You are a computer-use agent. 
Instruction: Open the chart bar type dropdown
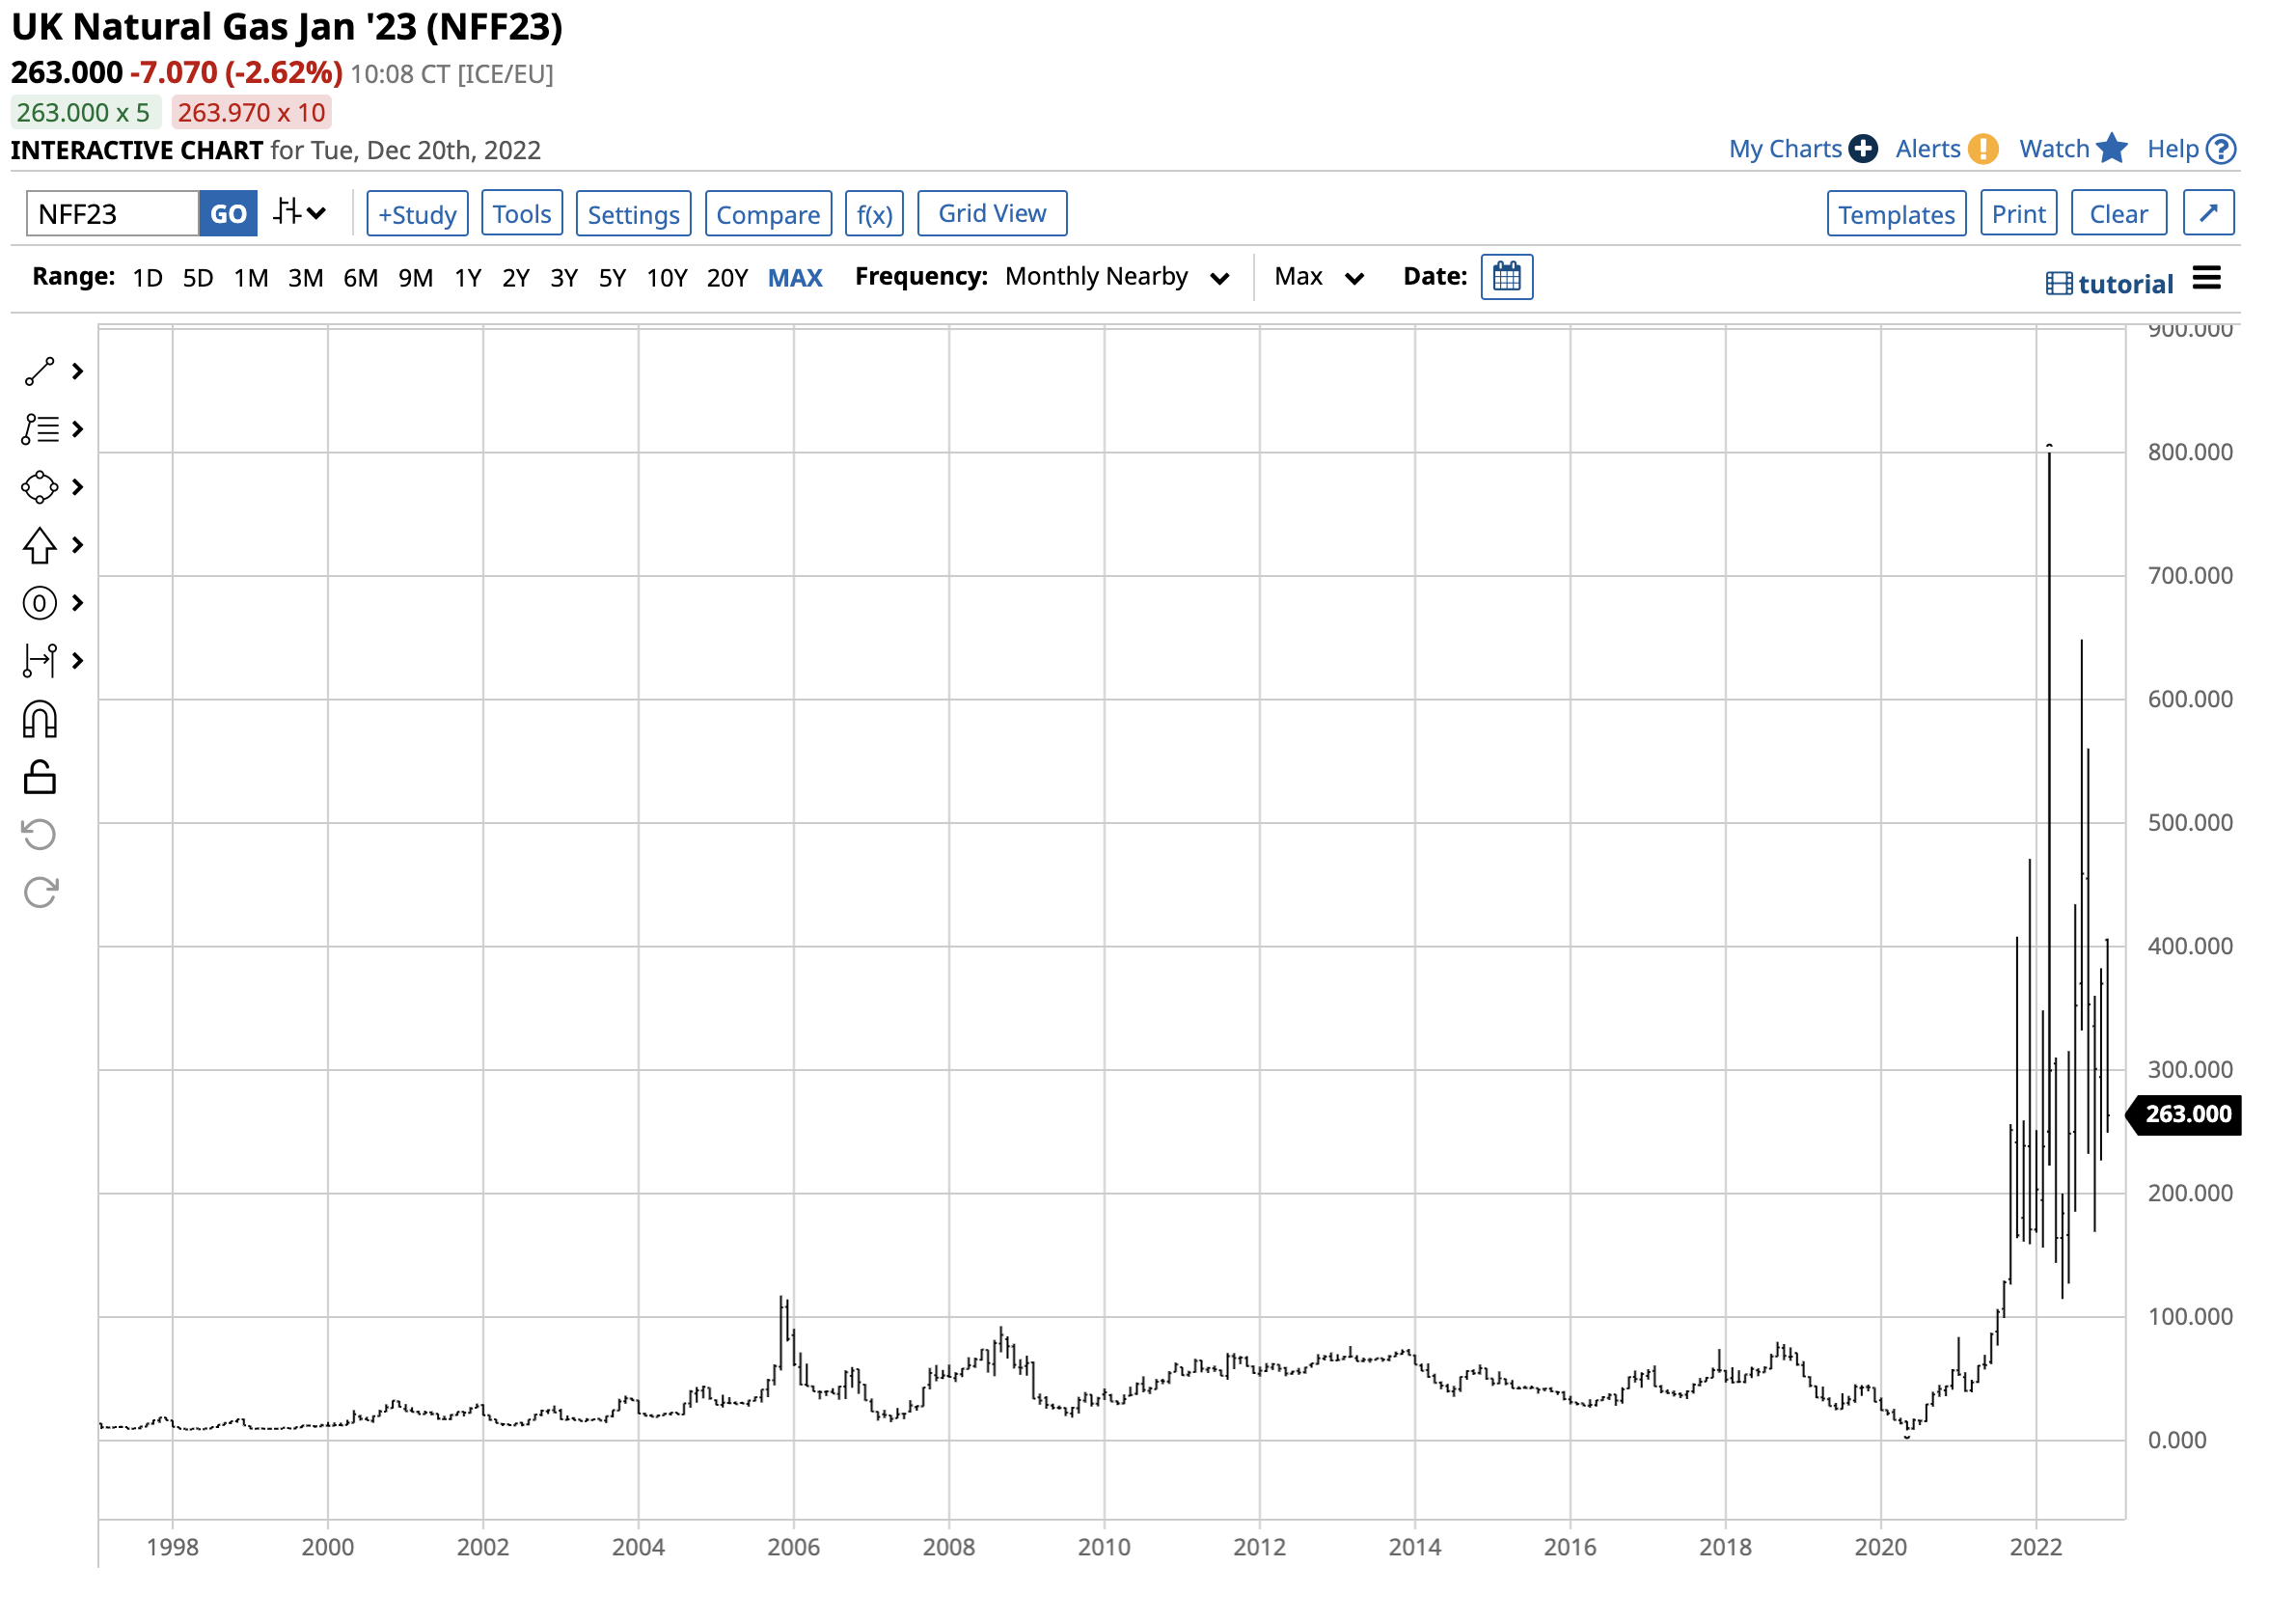(x=300, y=213)
